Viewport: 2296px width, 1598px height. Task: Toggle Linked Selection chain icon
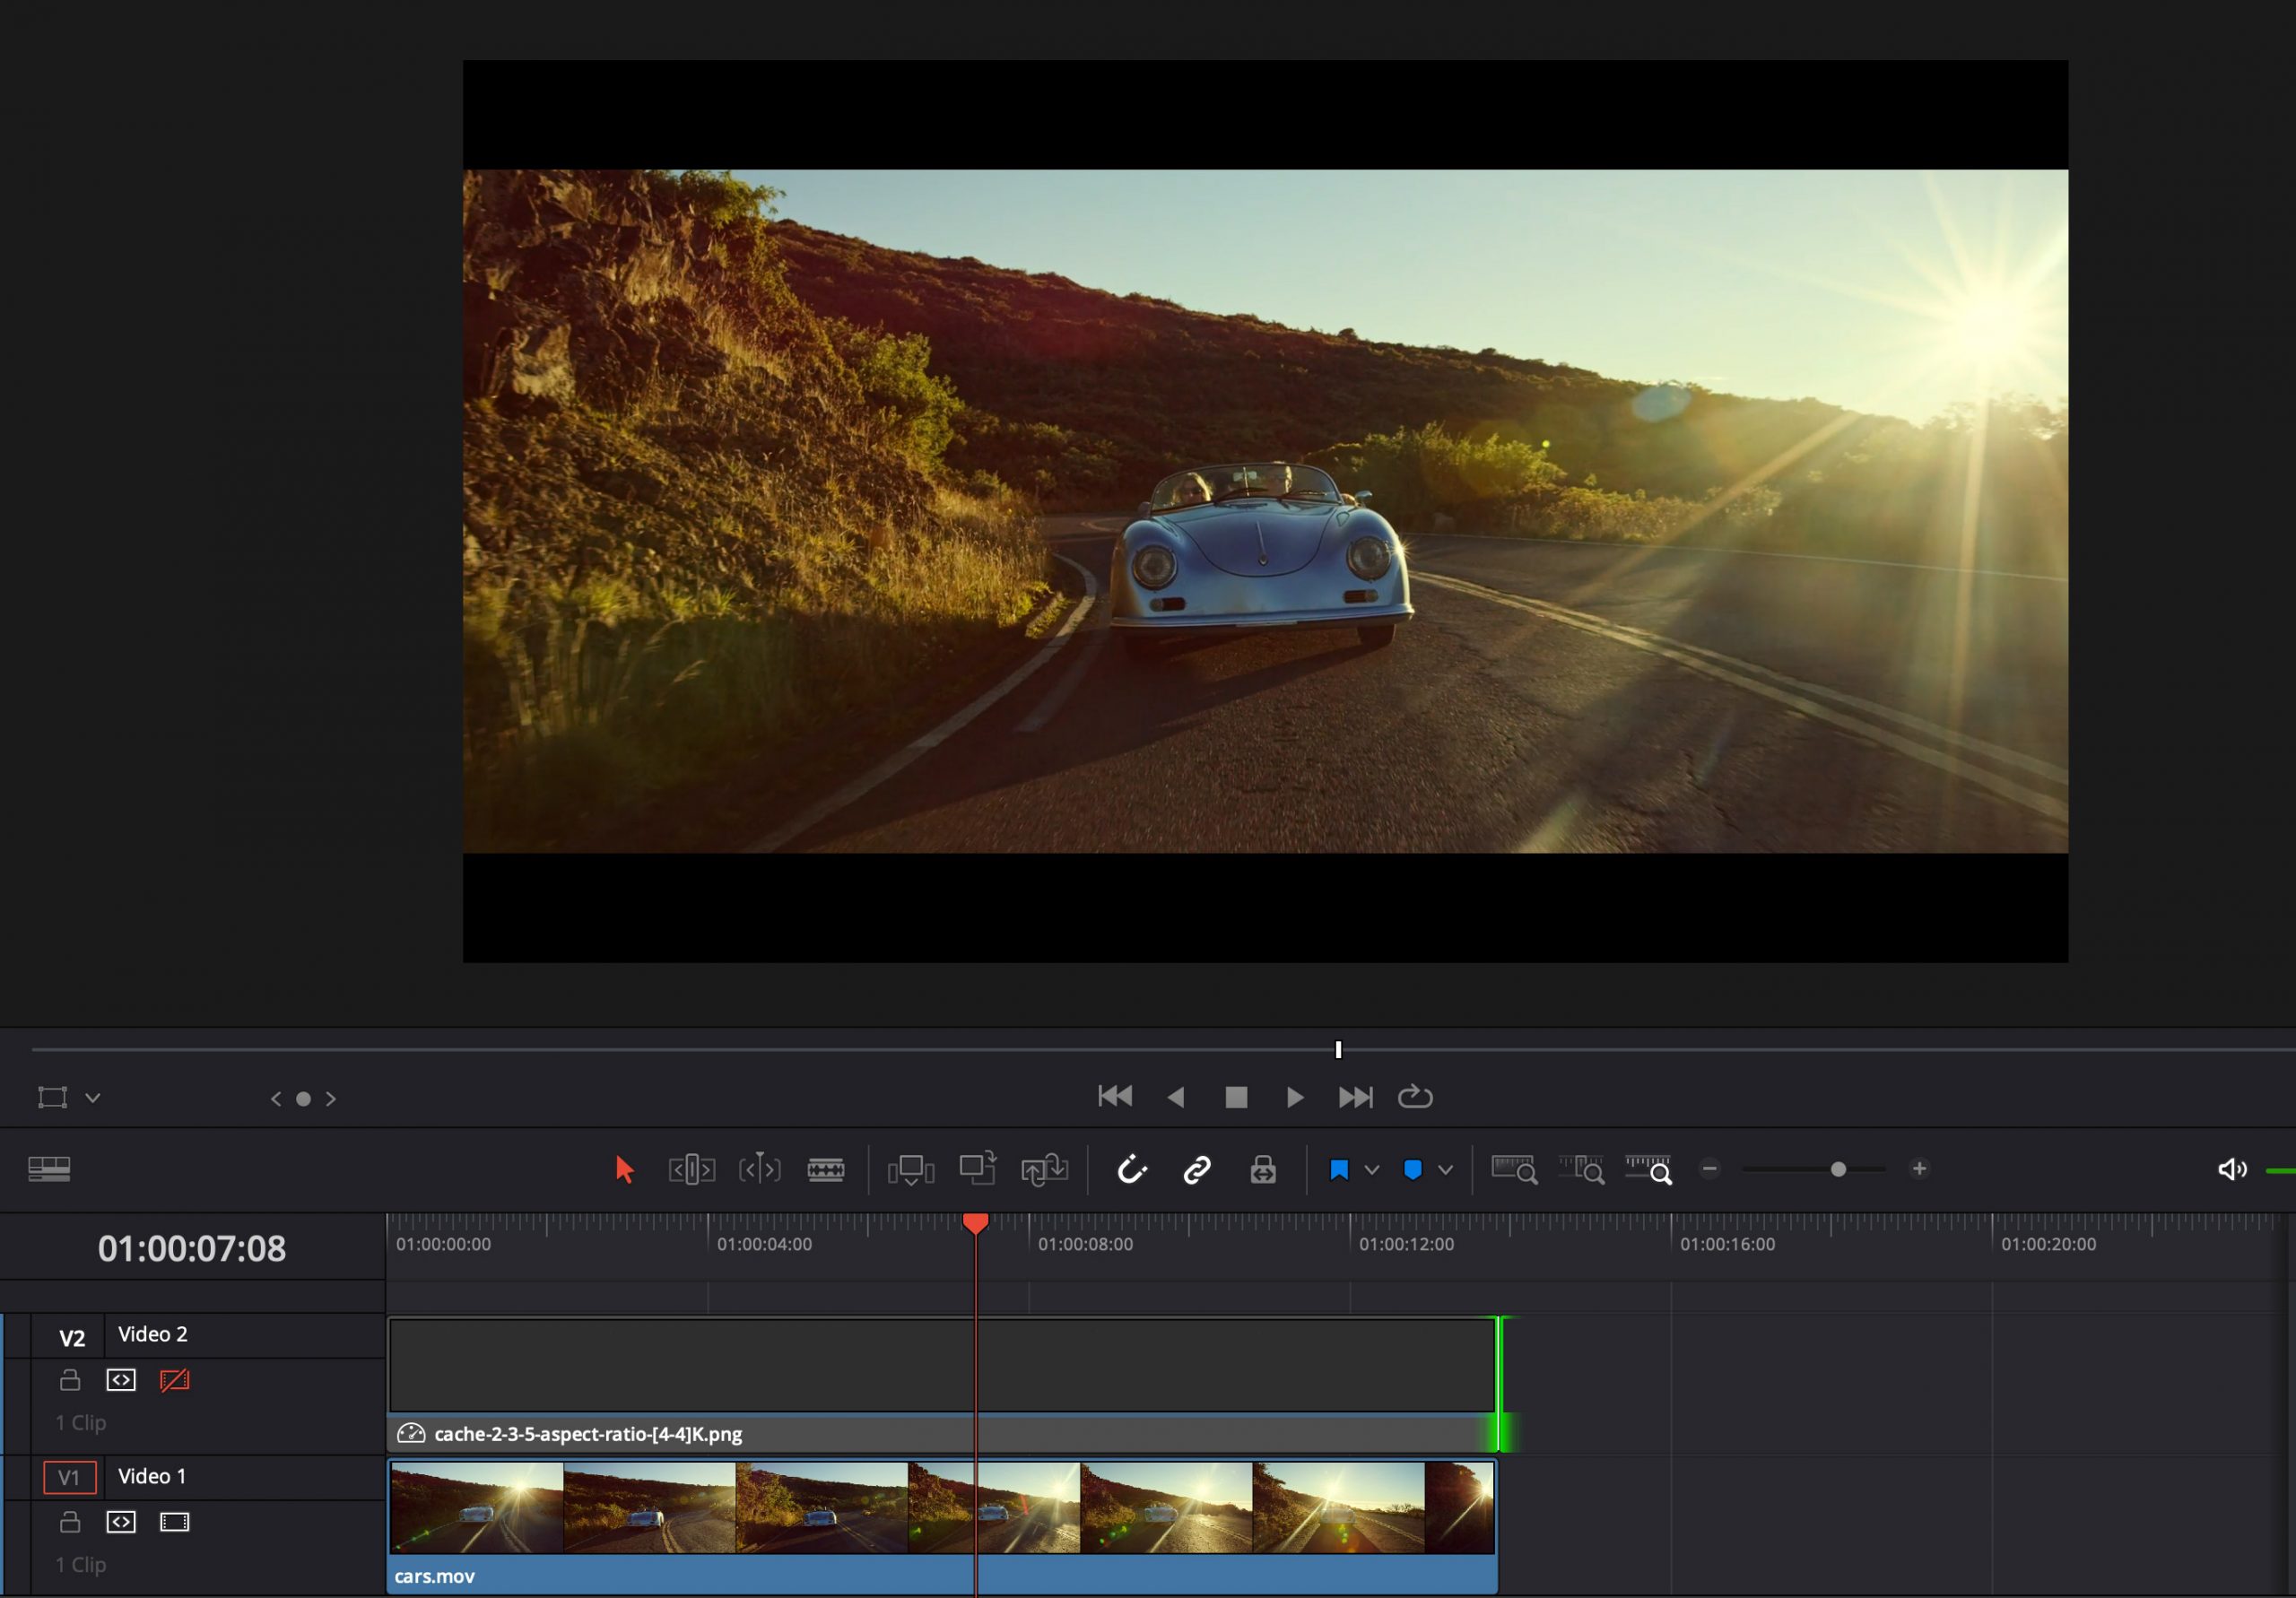click(1197, 1169)
